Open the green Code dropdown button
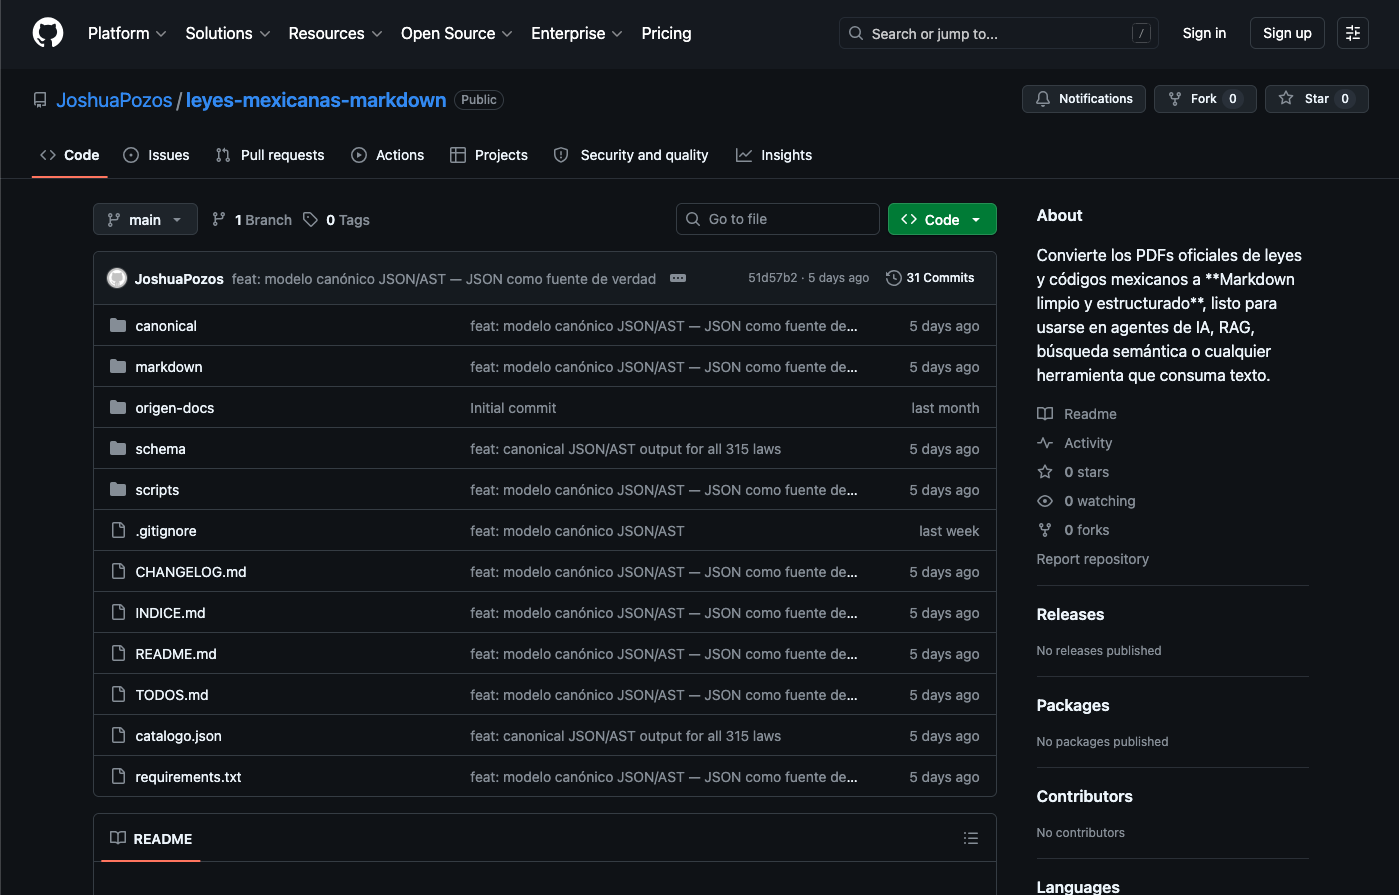Screen dimensions: 1399x895 pos(942,219)
